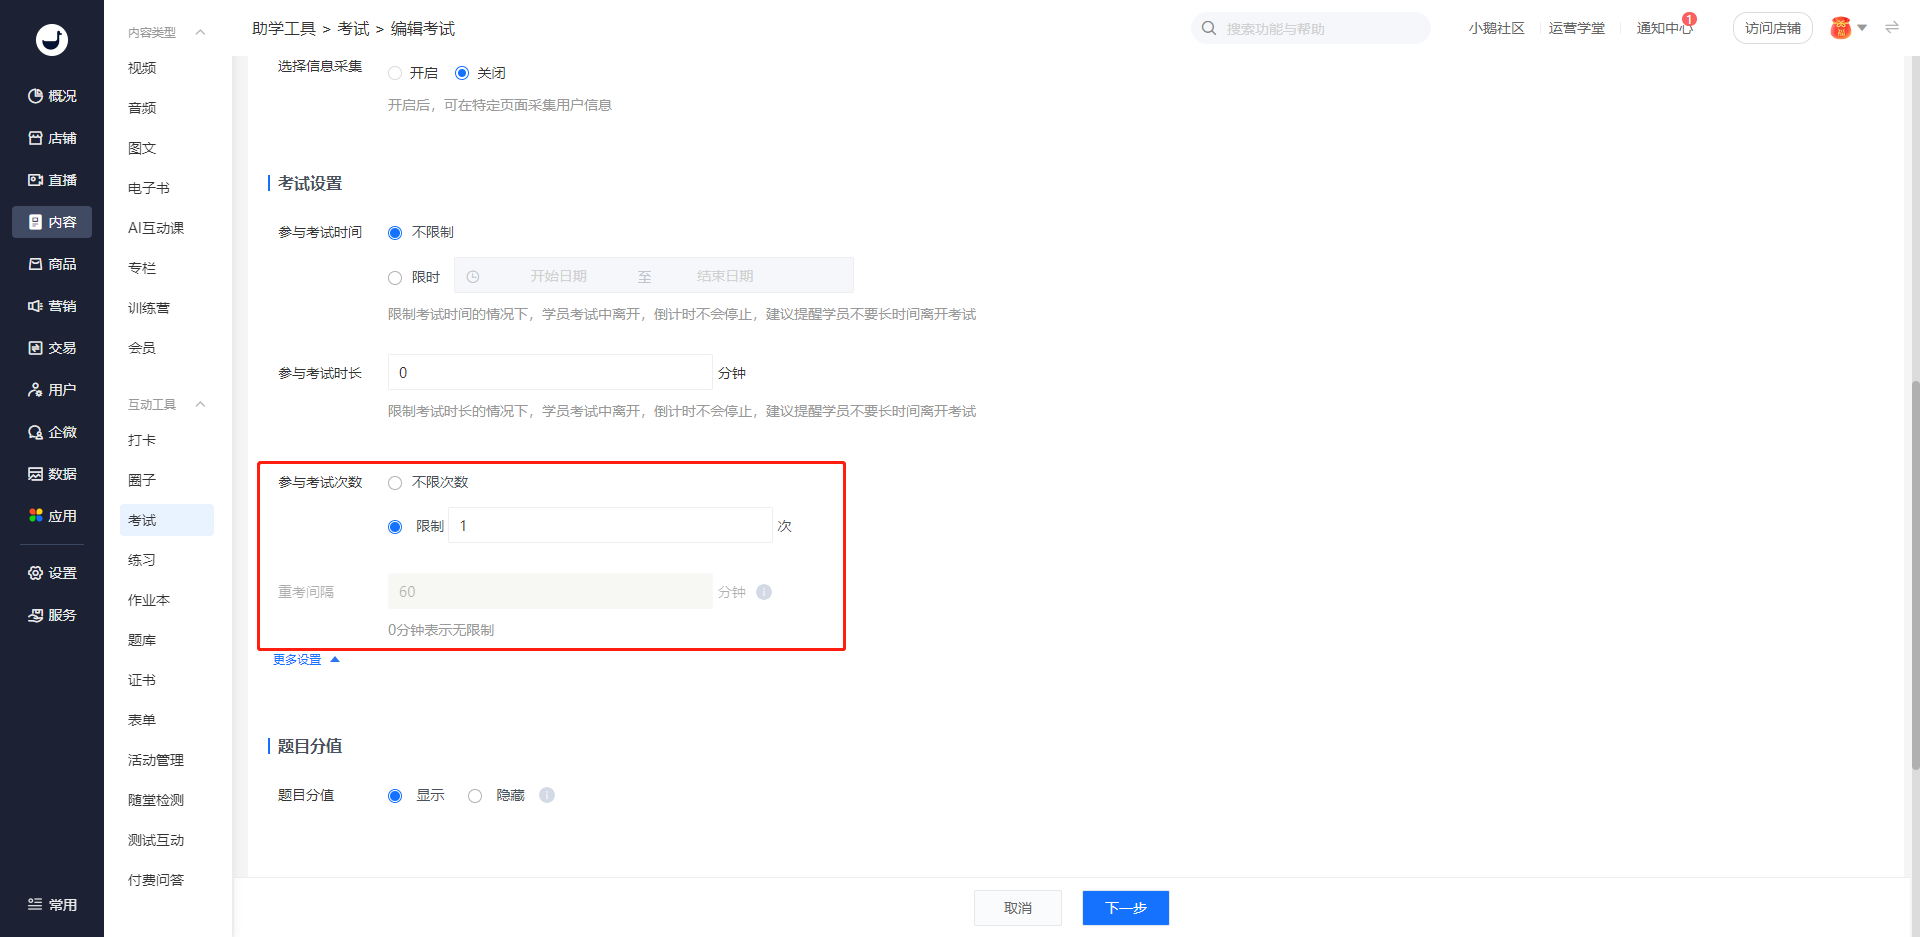Open the 应用 apps section

52,516
